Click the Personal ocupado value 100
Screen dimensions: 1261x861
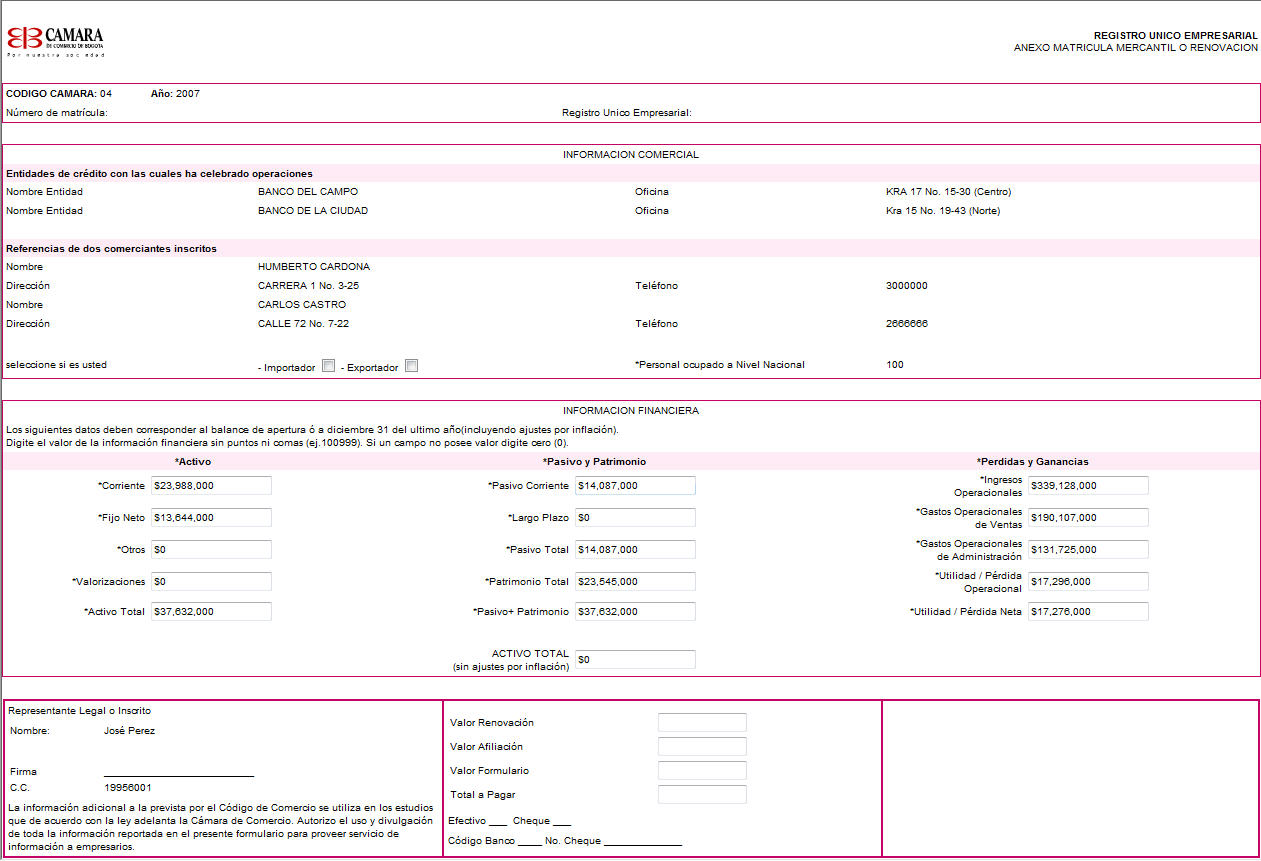point(895,365)
